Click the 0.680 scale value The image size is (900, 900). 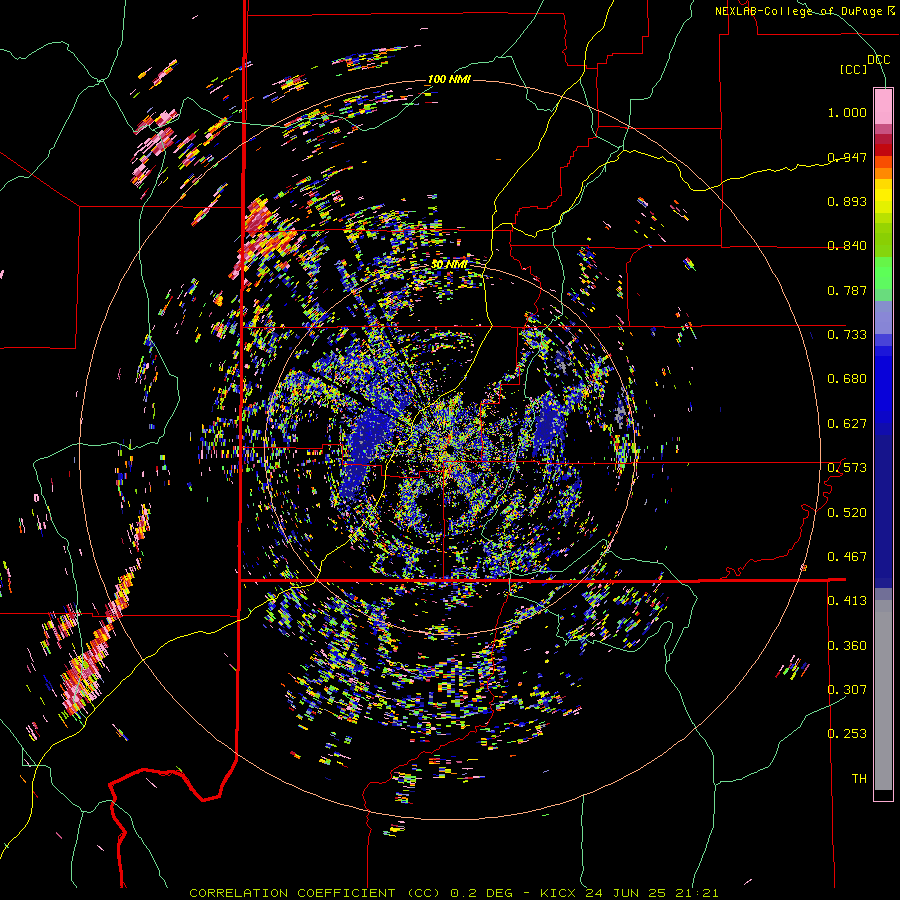[847, 379]
